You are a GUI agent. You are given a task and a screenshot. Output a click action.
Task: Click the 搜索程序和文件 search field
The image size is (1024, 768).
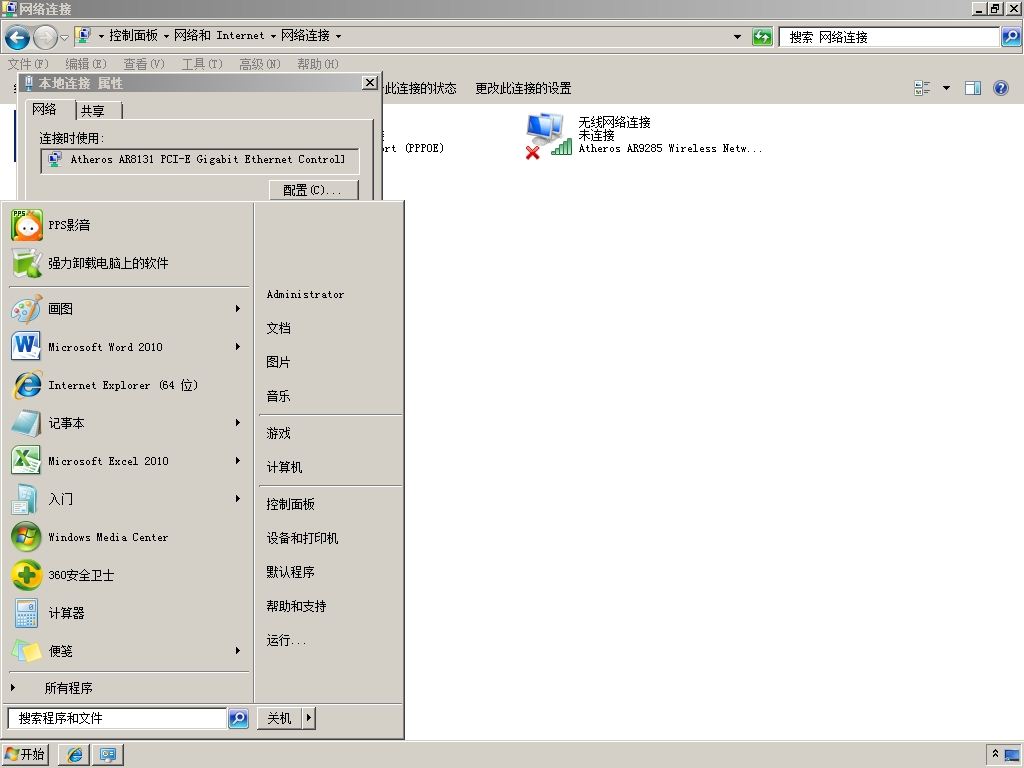click(x=118, y=718)
